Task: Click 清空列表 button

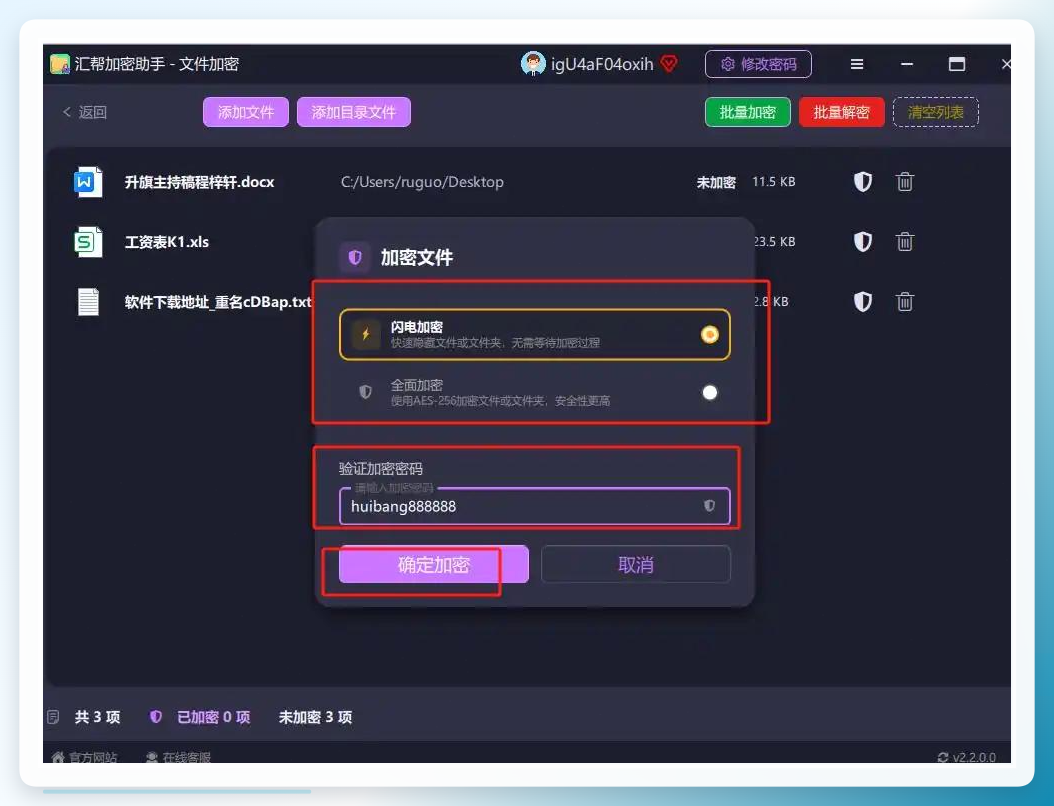Action: tap(936, 112)
